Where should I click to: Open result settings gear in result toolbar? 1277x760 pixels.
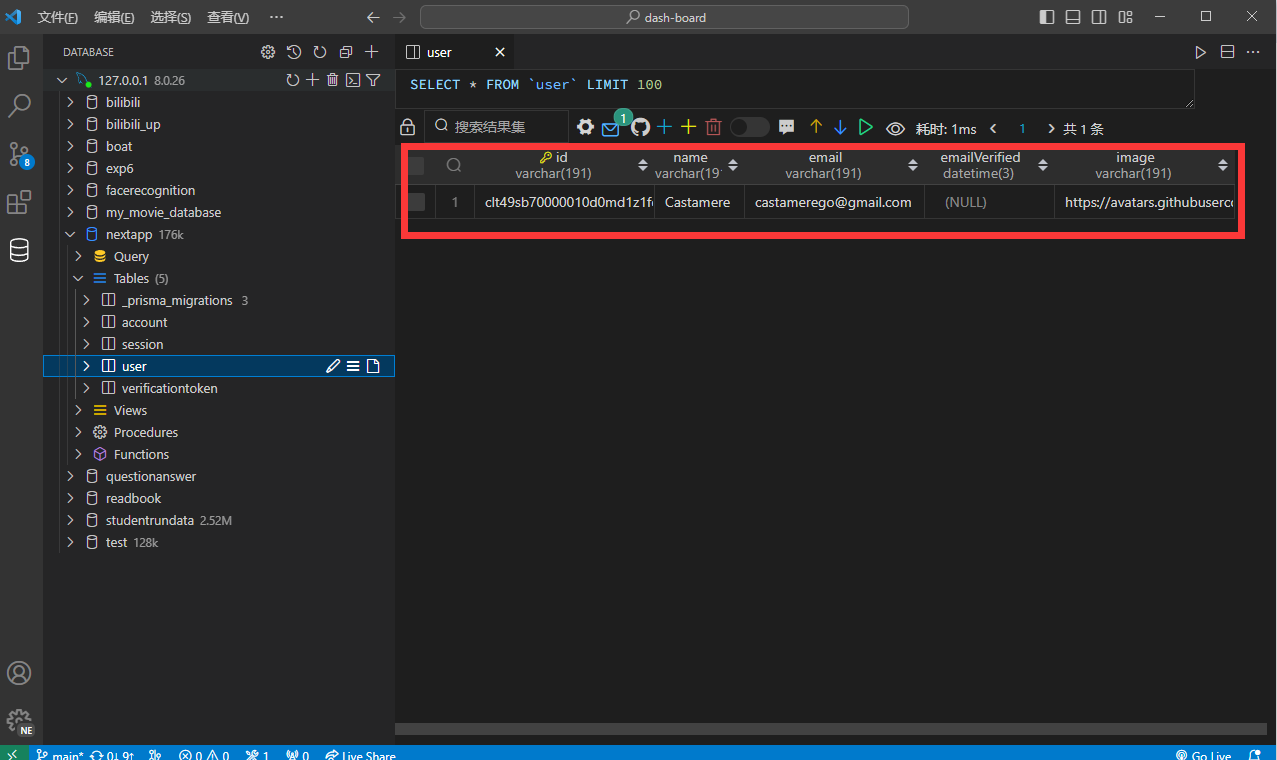point(585,127)
